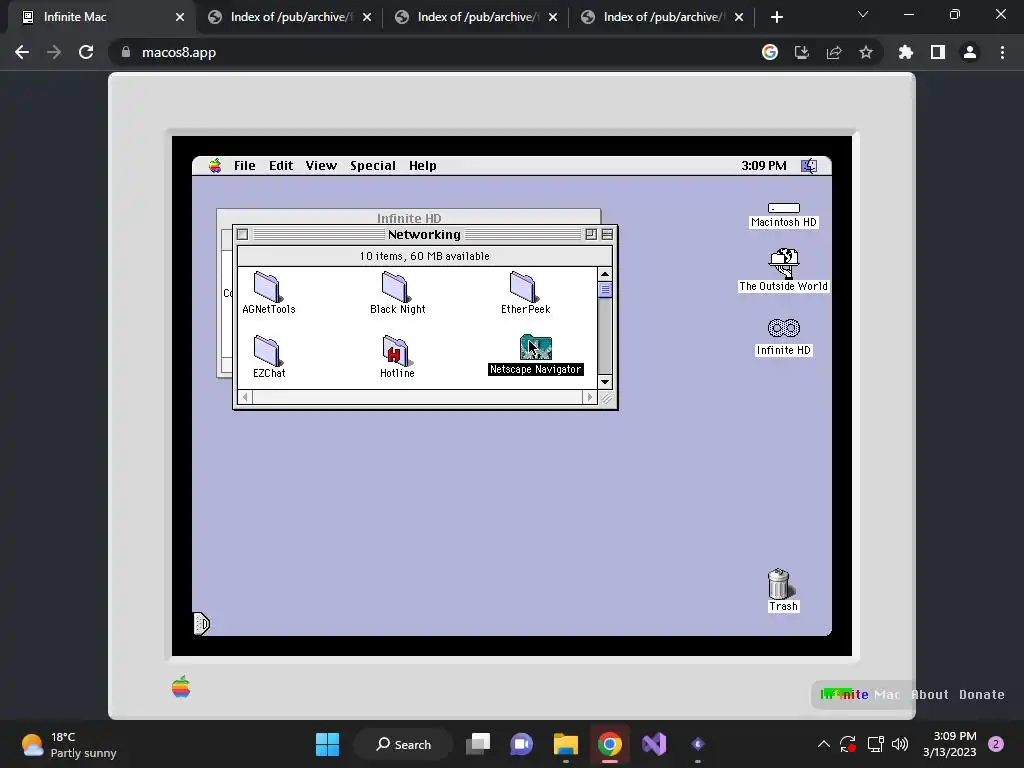The image size is (1024, 768).
Task: Open the tab search dropdown chevron
Action: tap(863, 14)
